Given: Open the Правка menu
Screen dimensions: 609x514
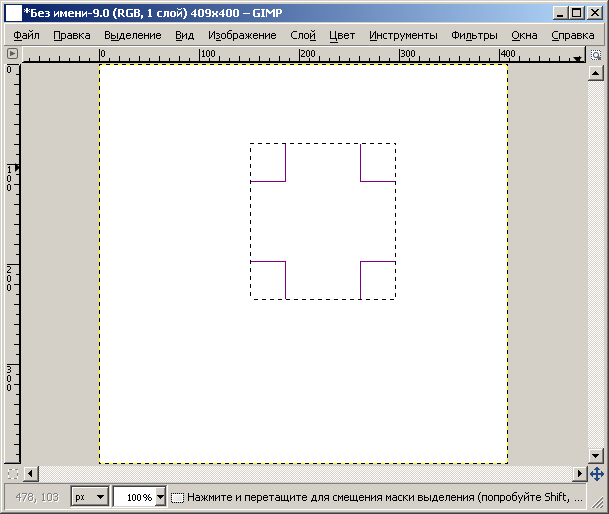Looking at the screenshot, I should tap(72, 35).
